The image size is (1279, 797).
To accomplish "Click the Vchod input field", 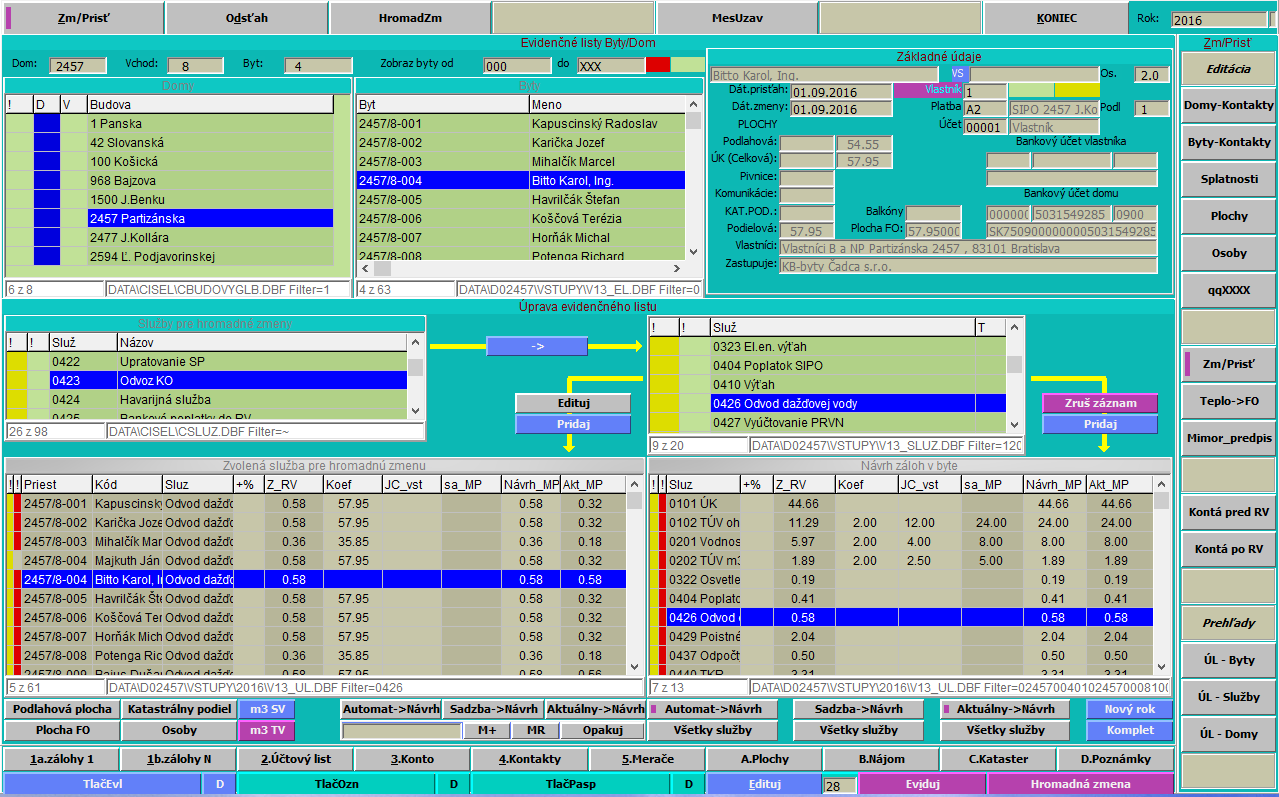I will pyautogui.click(x=195, y=66).
